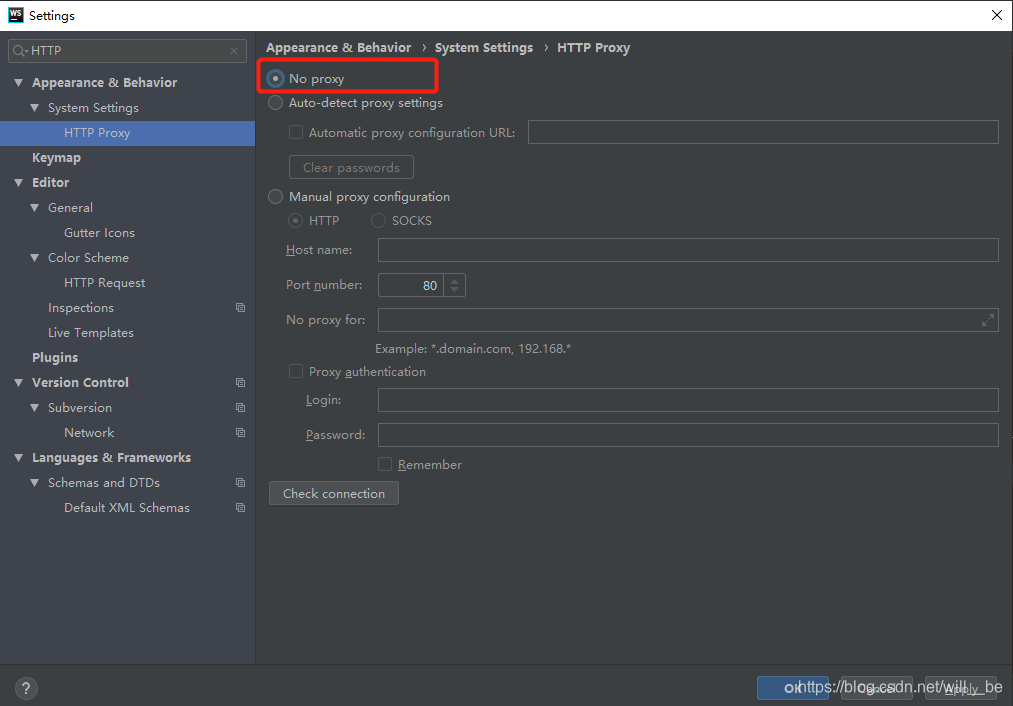1013x706 pixels.
Task: Open the help question mark button
Action: (26, 688)
